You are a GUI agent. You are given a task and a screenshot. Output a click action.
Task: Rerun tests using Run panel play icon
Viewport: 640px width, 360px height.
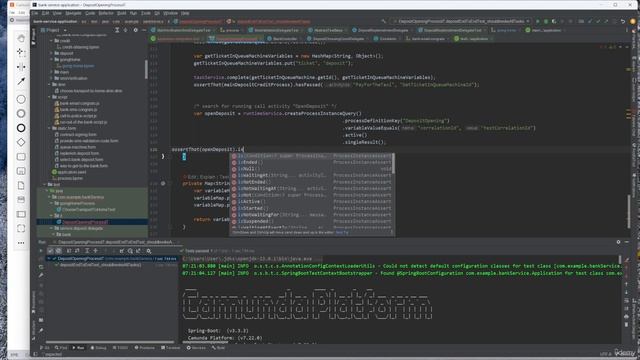(41, 251)
